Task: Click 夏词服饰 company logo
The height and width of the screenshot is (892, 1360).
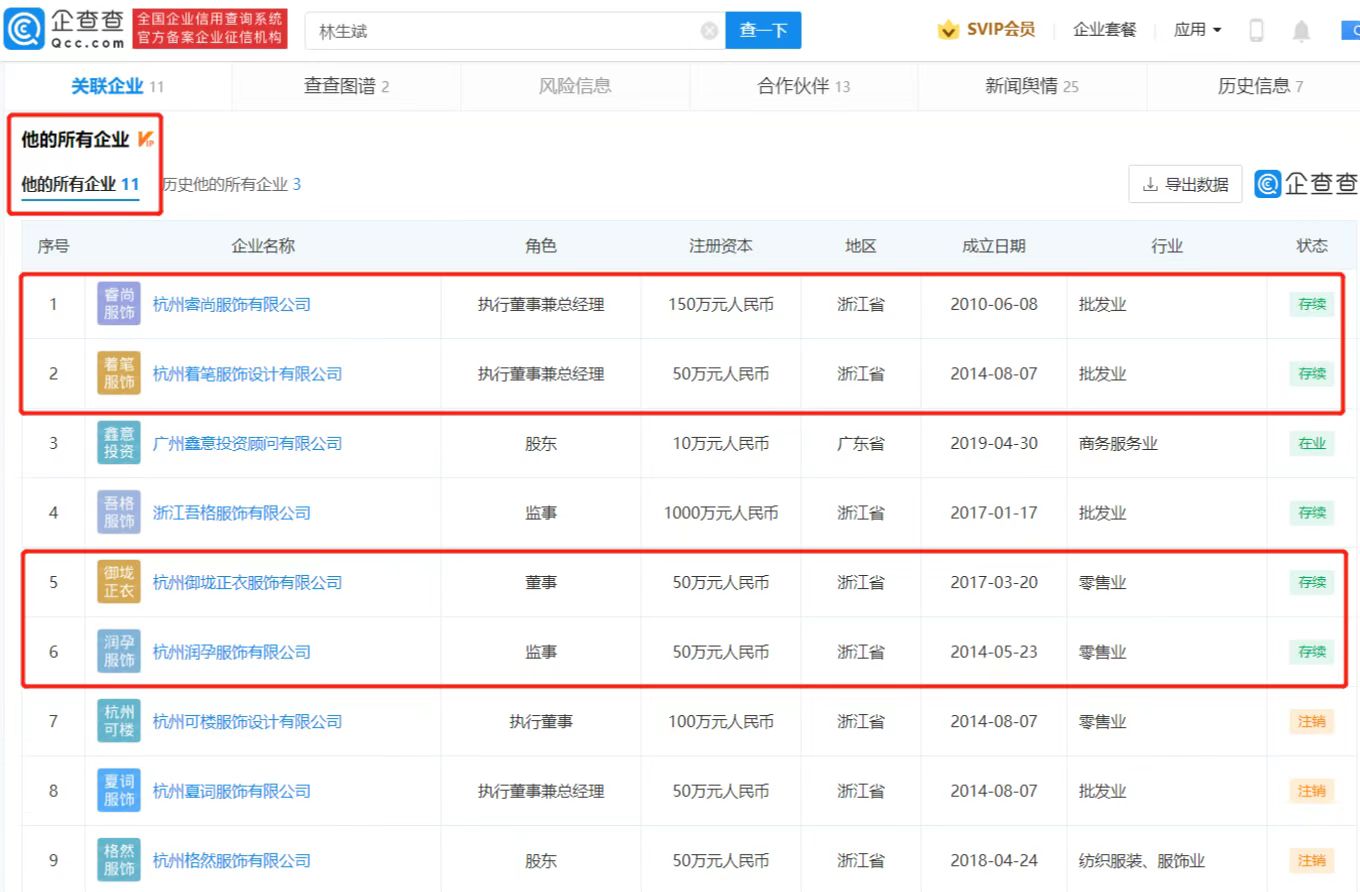Action: pyautogui.click(x=119, y=790)
